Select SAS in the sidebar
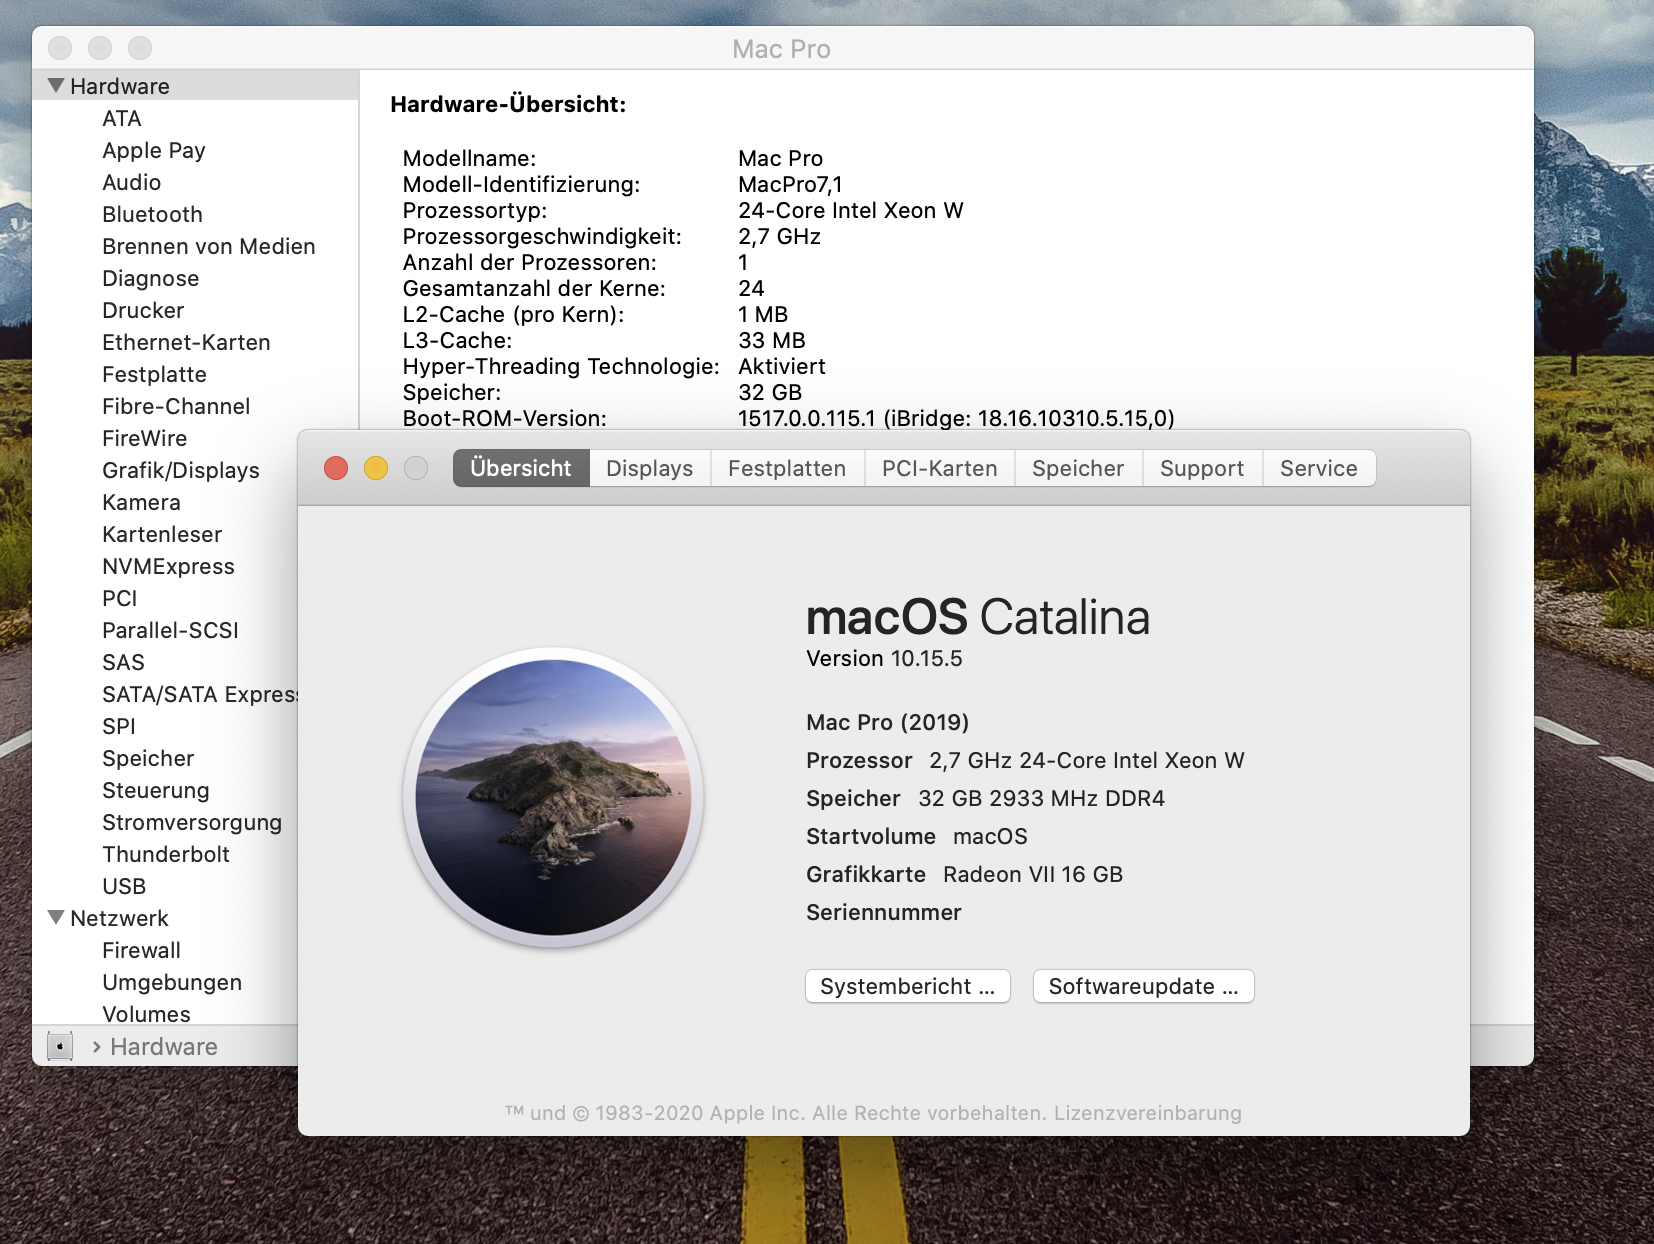Image resolution: width=1654 pixels, height=1244 pixels. pyautogui.click(x=123, y=662)
